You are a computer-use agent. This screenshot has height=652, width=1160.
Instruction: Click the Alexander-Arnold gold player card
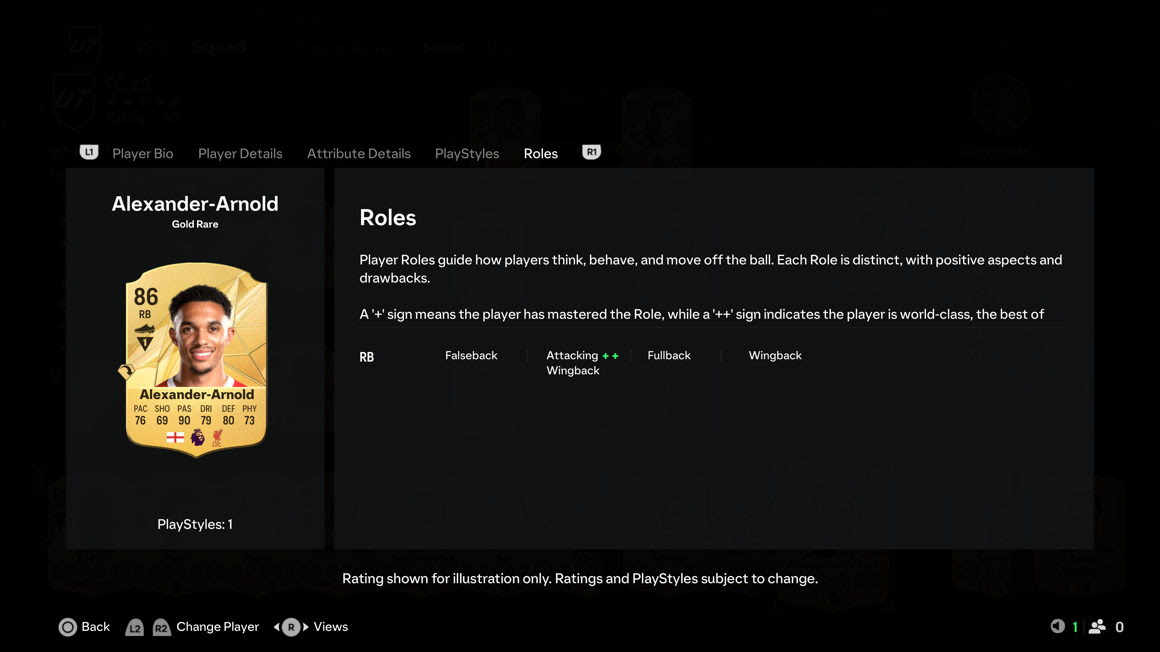196,360
